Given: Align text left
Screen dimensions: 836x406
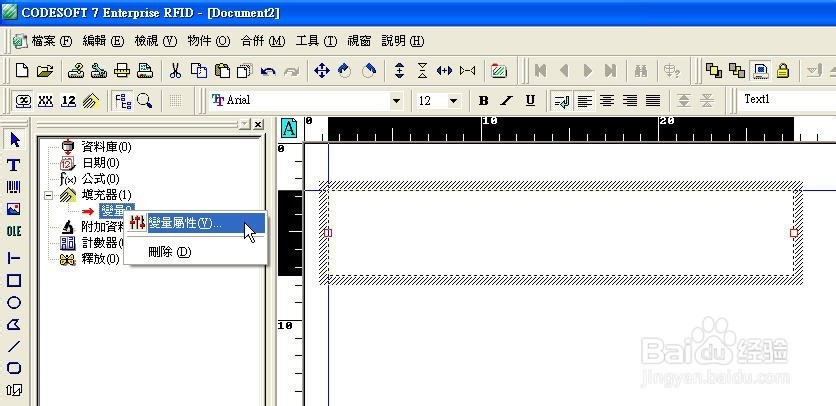Looking at the screenshot, I should [x=585, y=100].
